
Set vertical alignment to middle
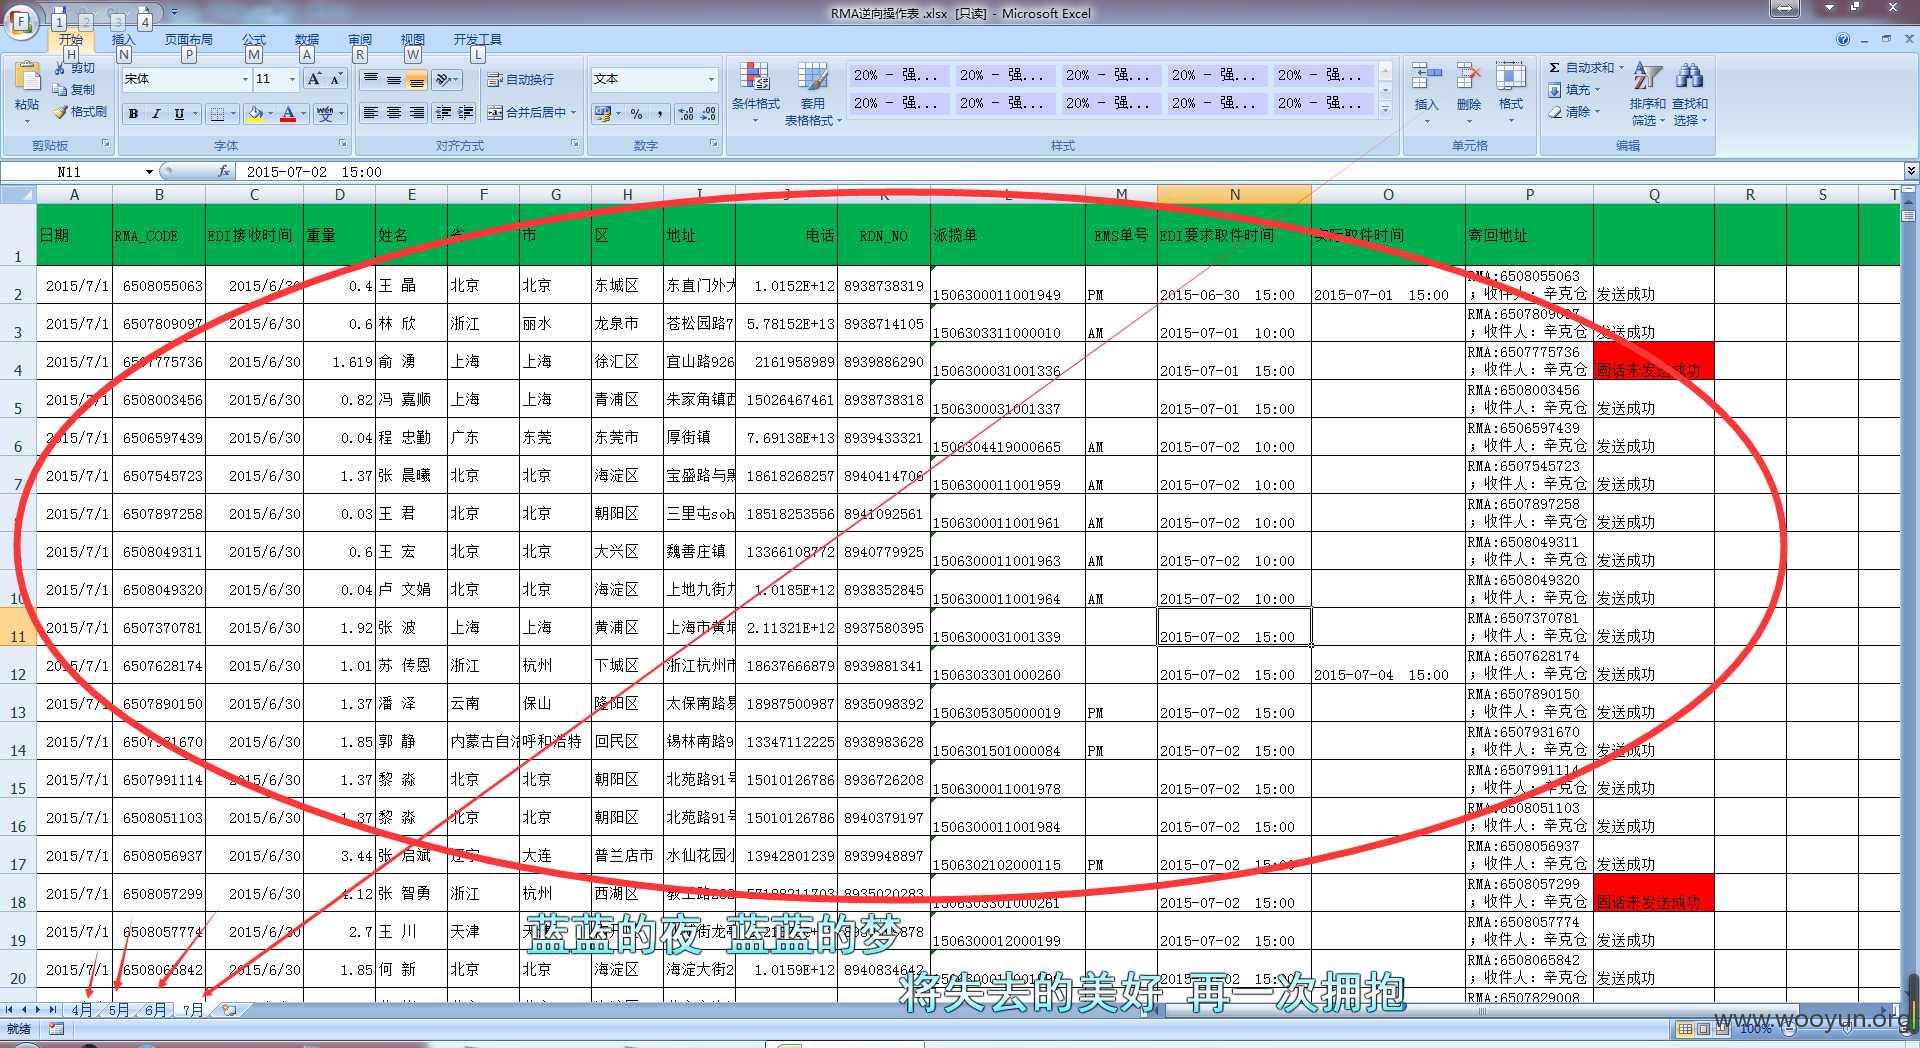394,79
